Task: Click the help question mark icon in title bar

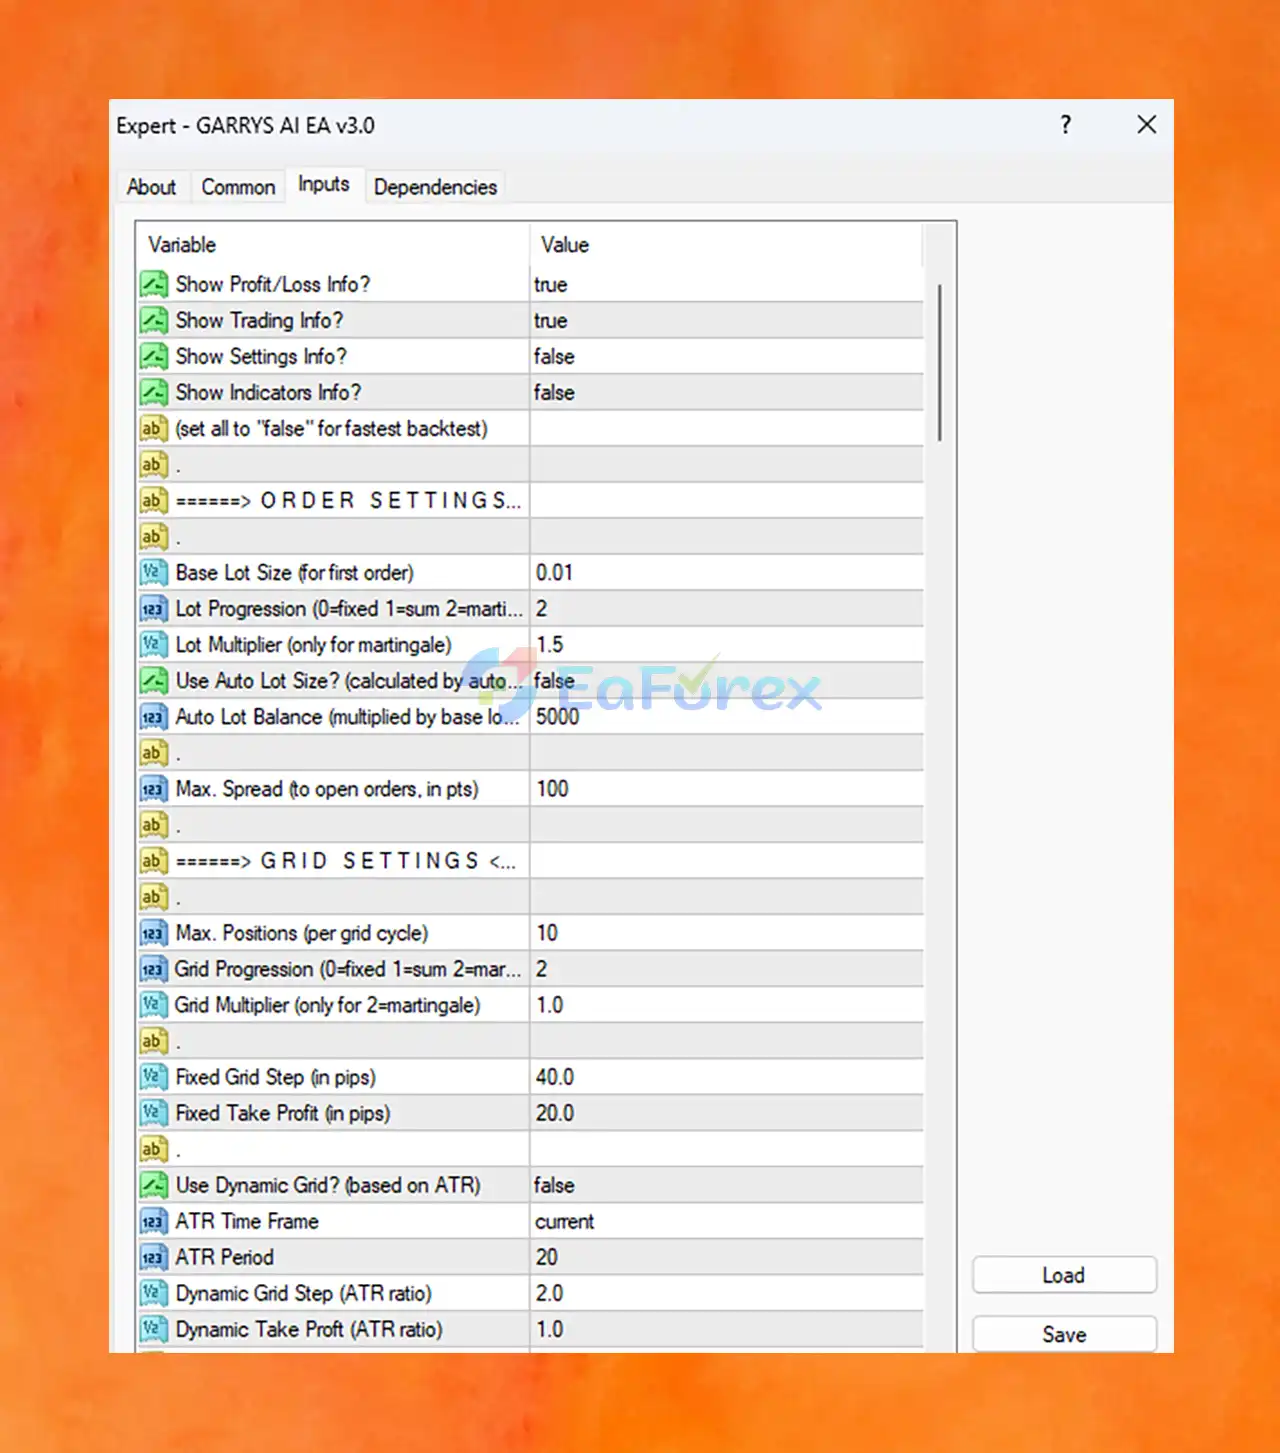Action: (x=1066, y=125)
